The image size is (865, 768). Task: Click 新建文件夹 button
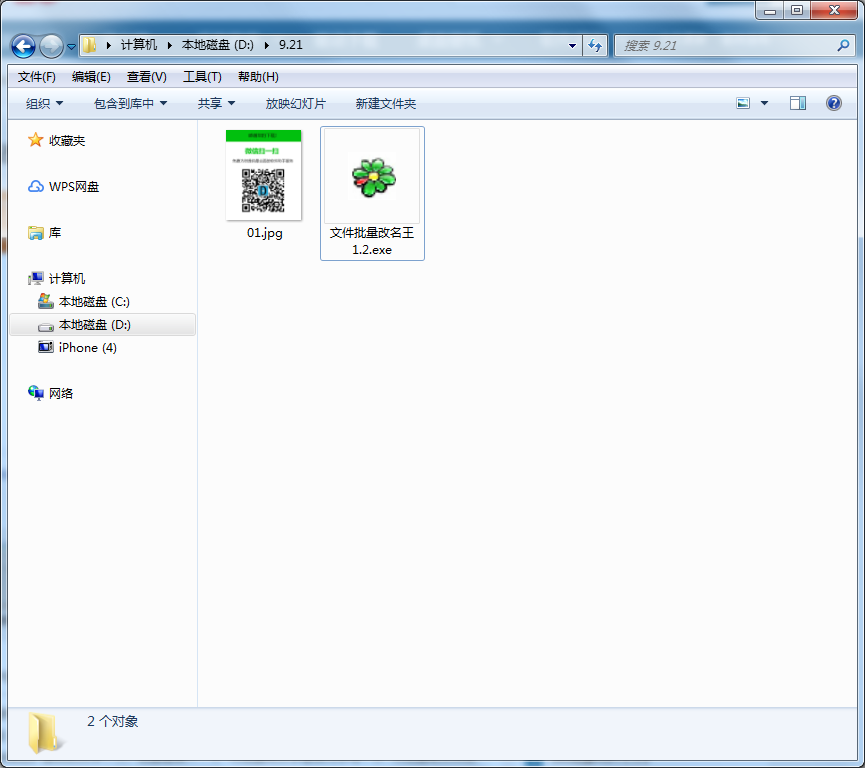click(386, 104)
